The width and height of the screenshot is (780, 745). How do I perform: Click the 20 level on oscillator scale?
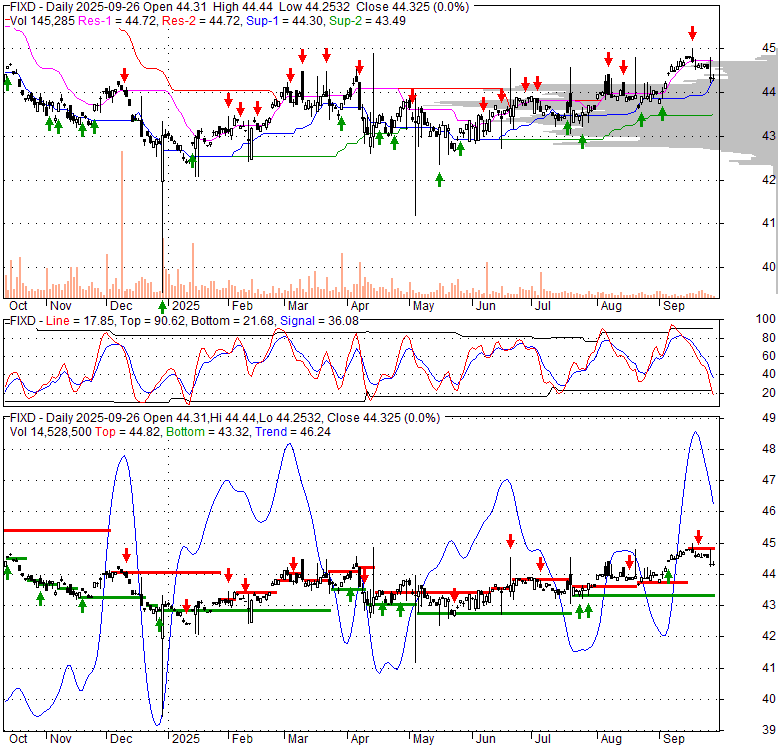[769, 393]
